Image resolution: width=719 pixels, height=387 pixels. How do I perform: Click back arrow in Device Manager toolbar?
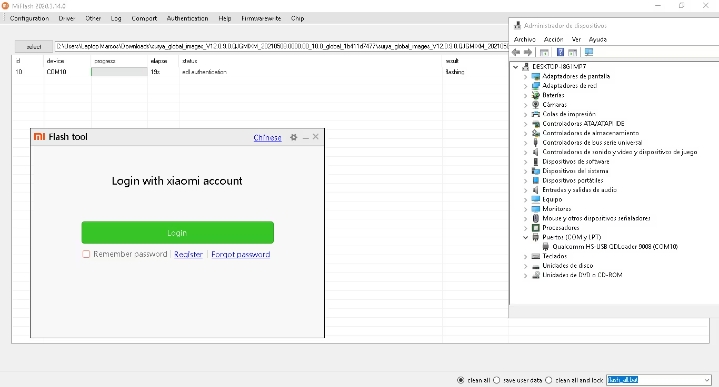click(516, 52)
